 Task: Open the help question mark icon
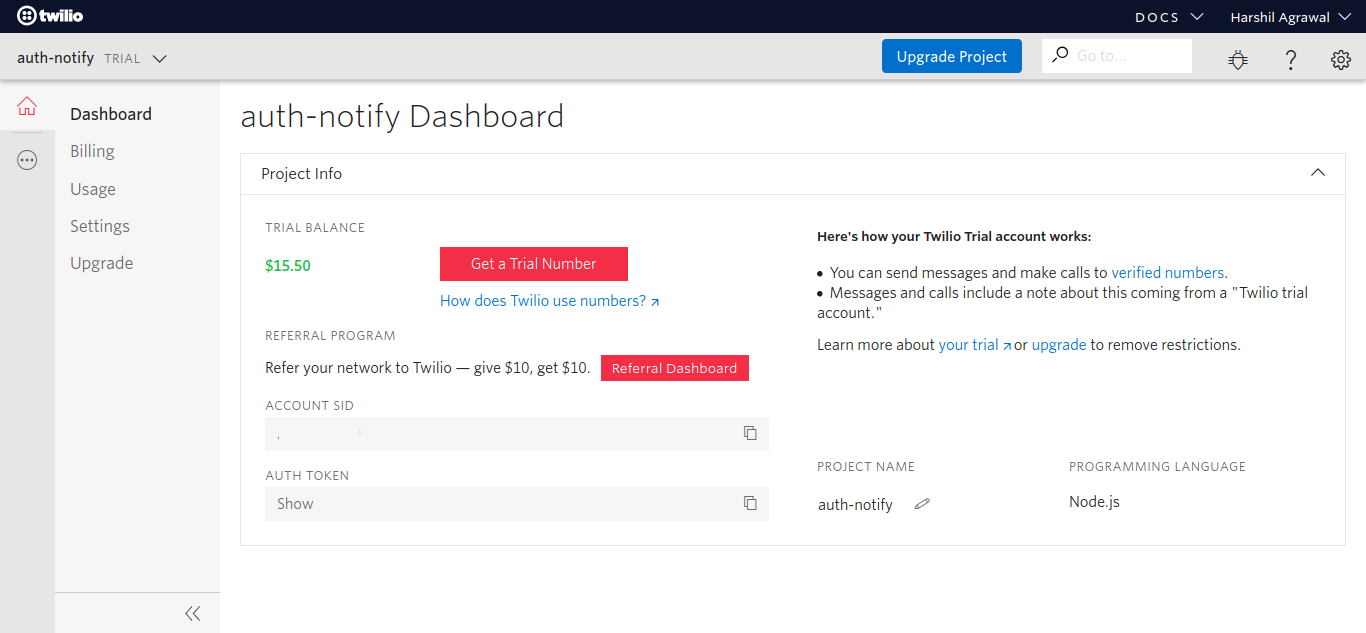(1291, 60)
